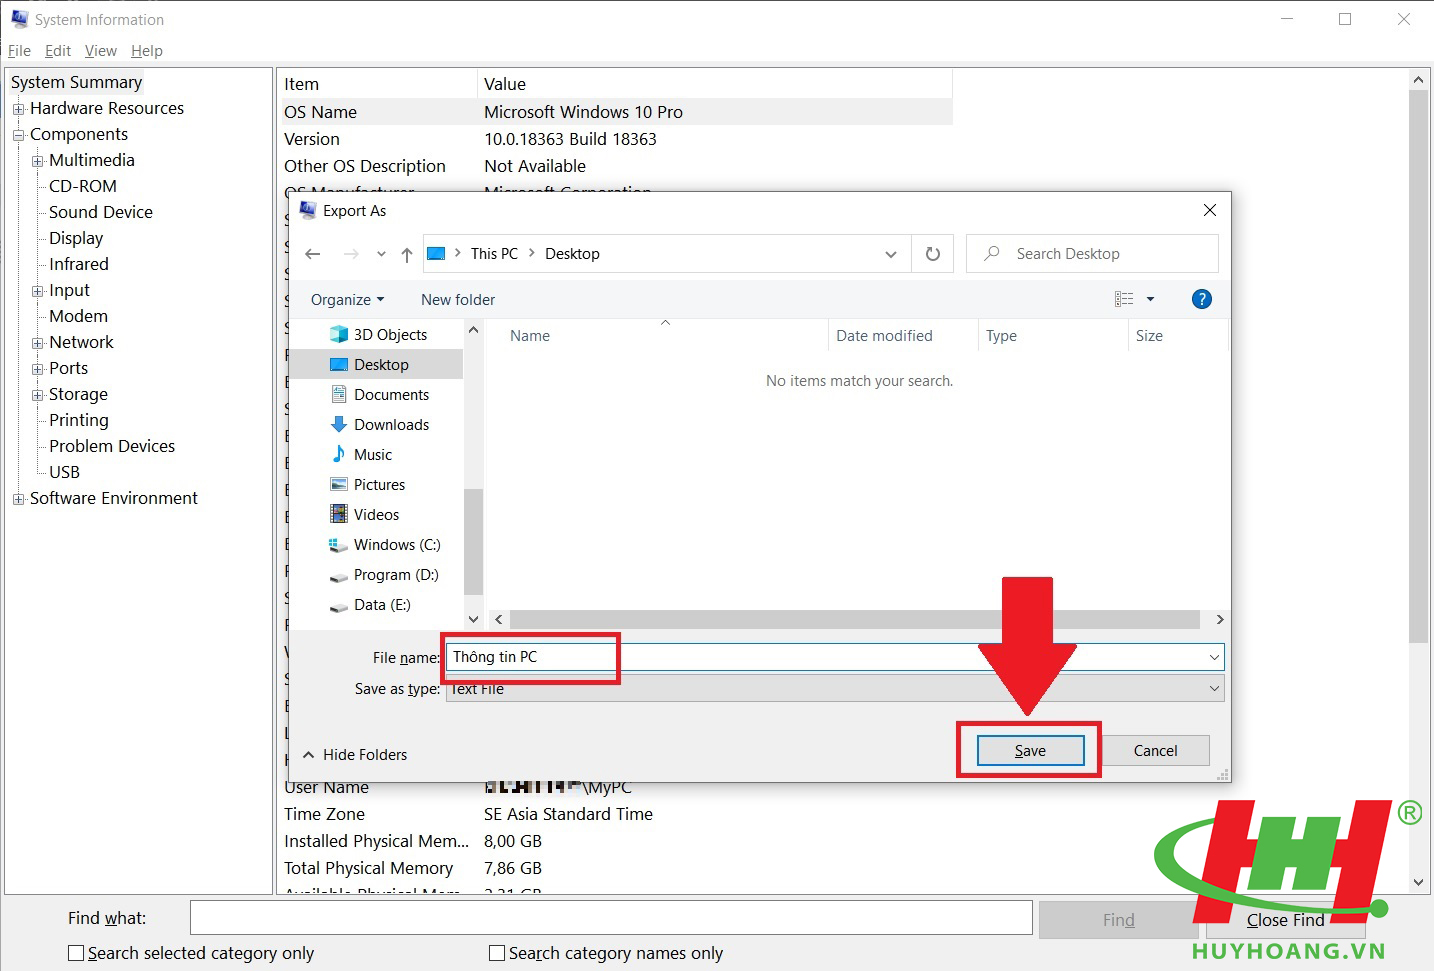Select 3D Objects folder in navigation pane
The image size is (1434, 971).
tap(389, 335)
